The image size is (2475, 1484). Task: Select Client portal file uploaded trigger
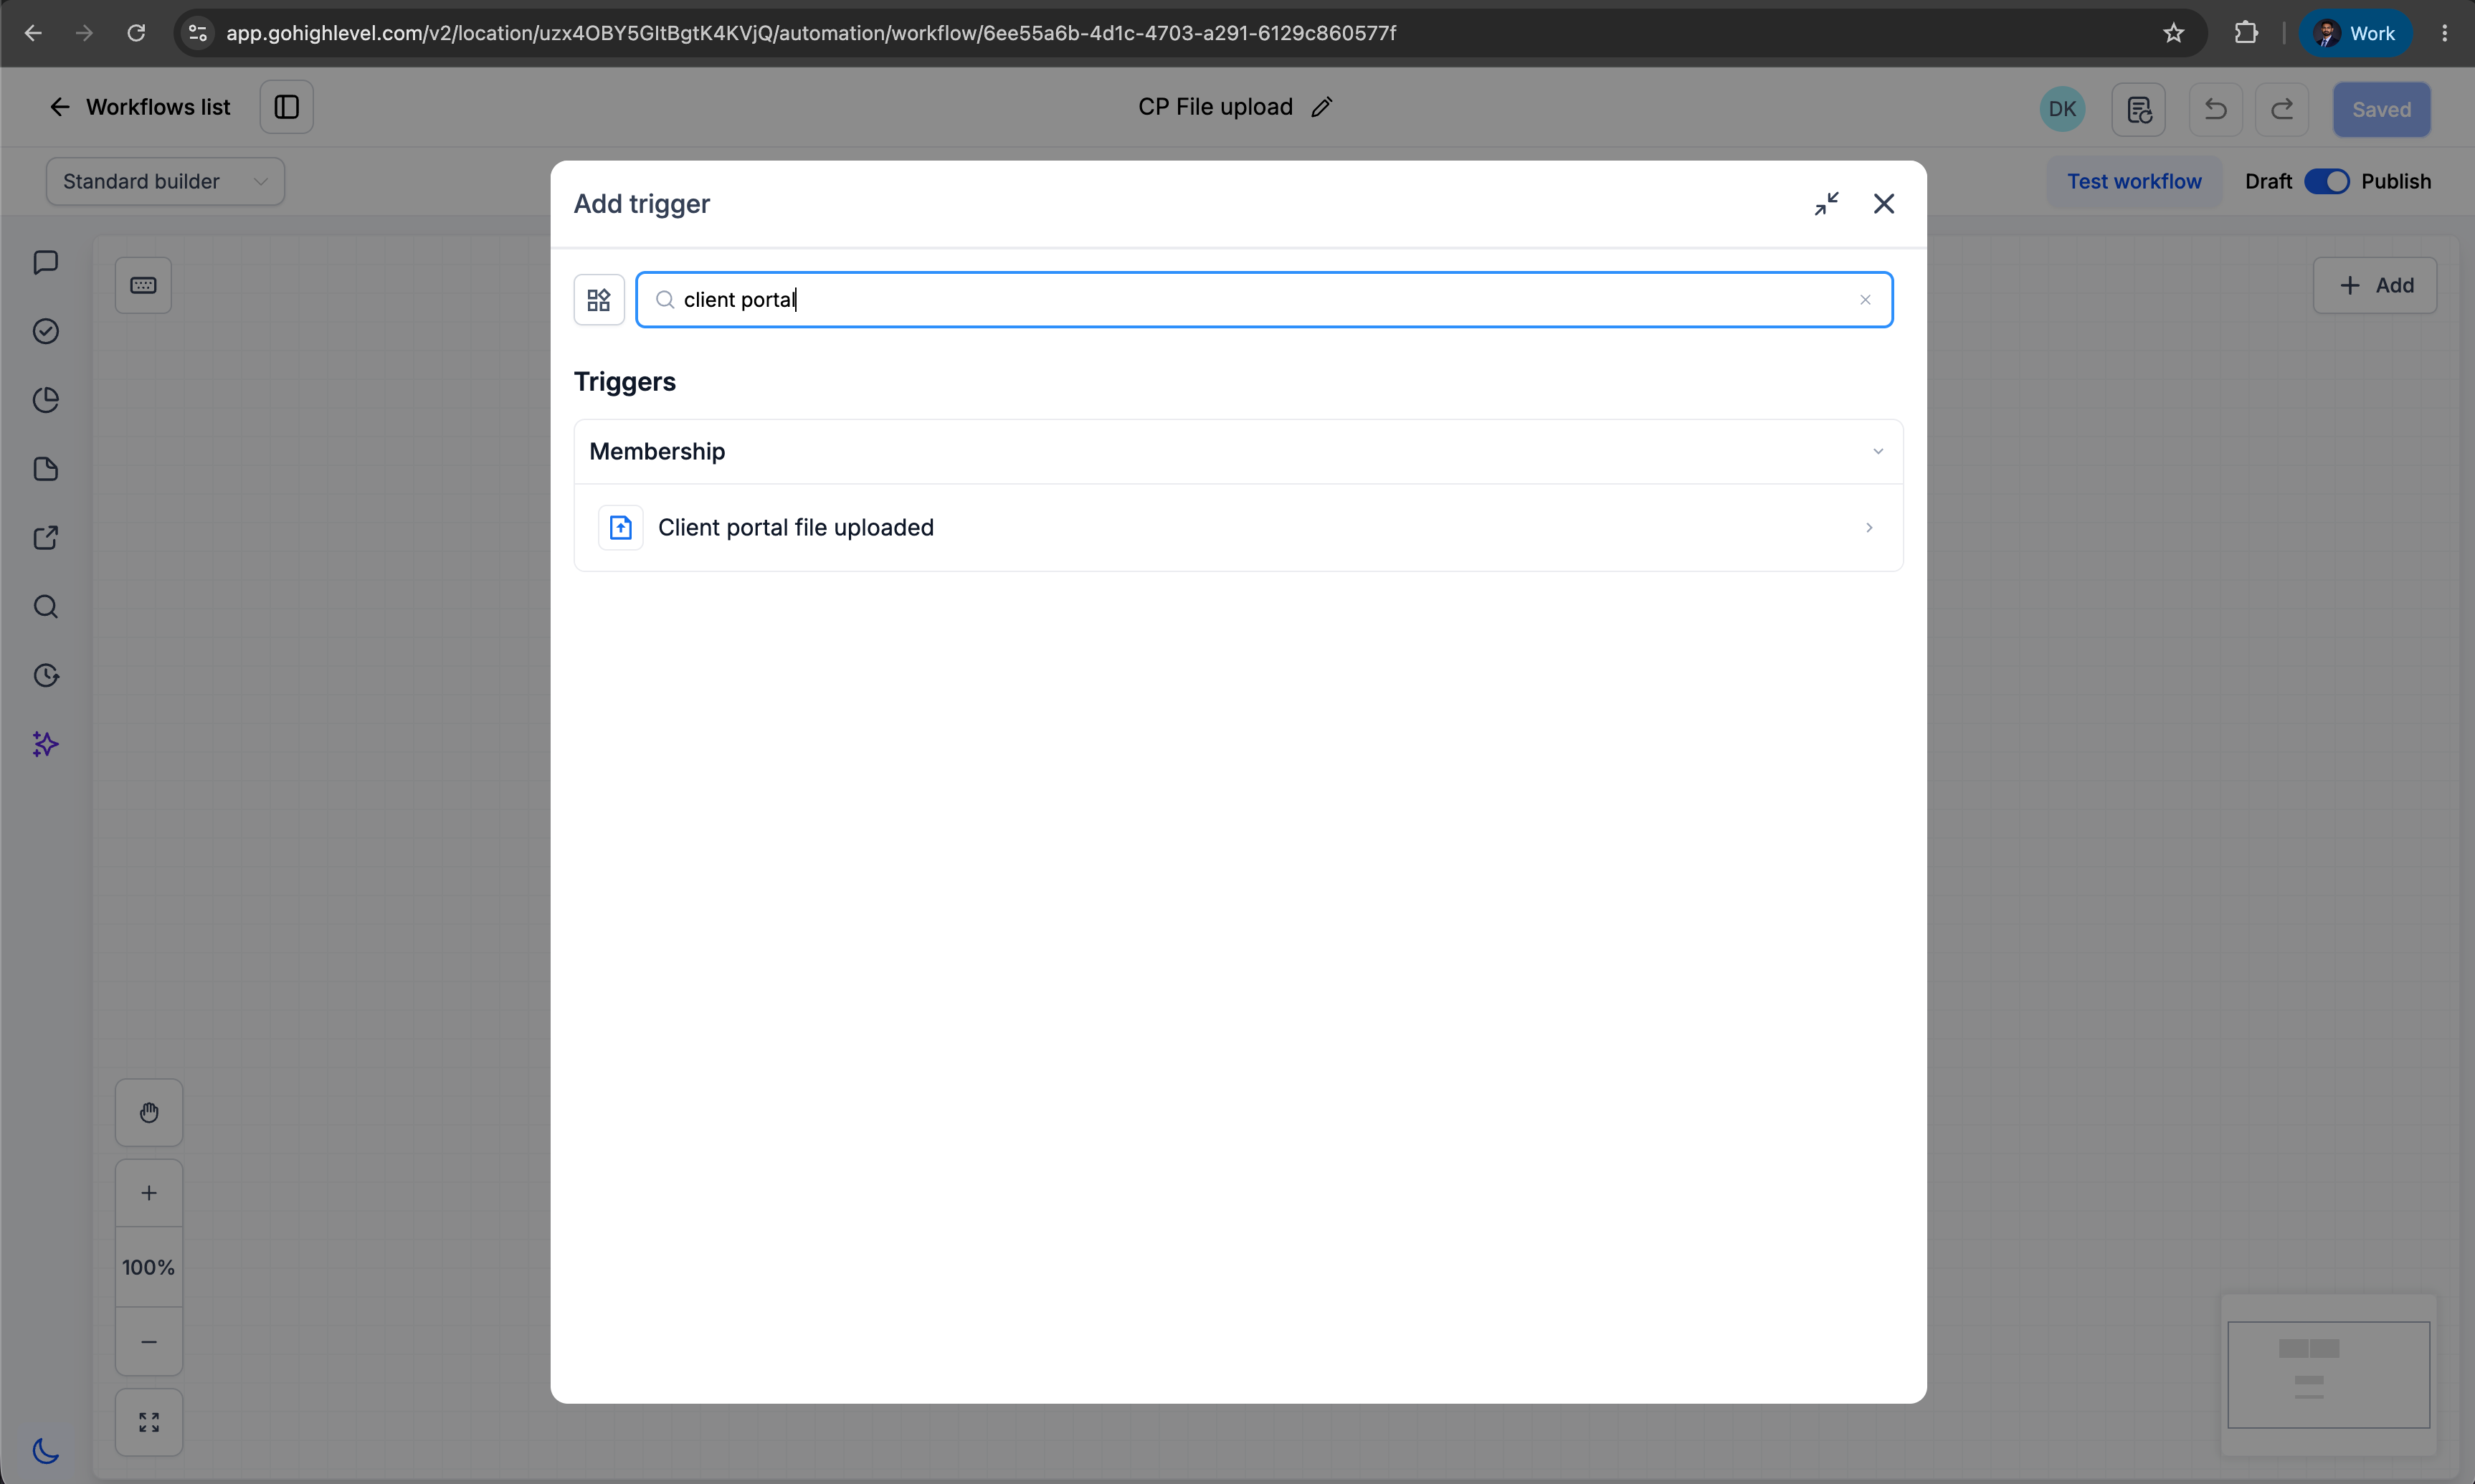(x=1238, y=528)
